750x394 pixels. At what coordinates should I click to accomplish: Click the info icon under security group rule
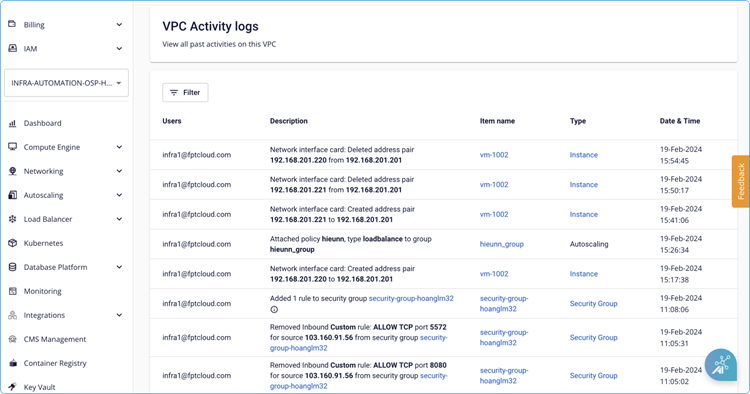coord(274,309)
